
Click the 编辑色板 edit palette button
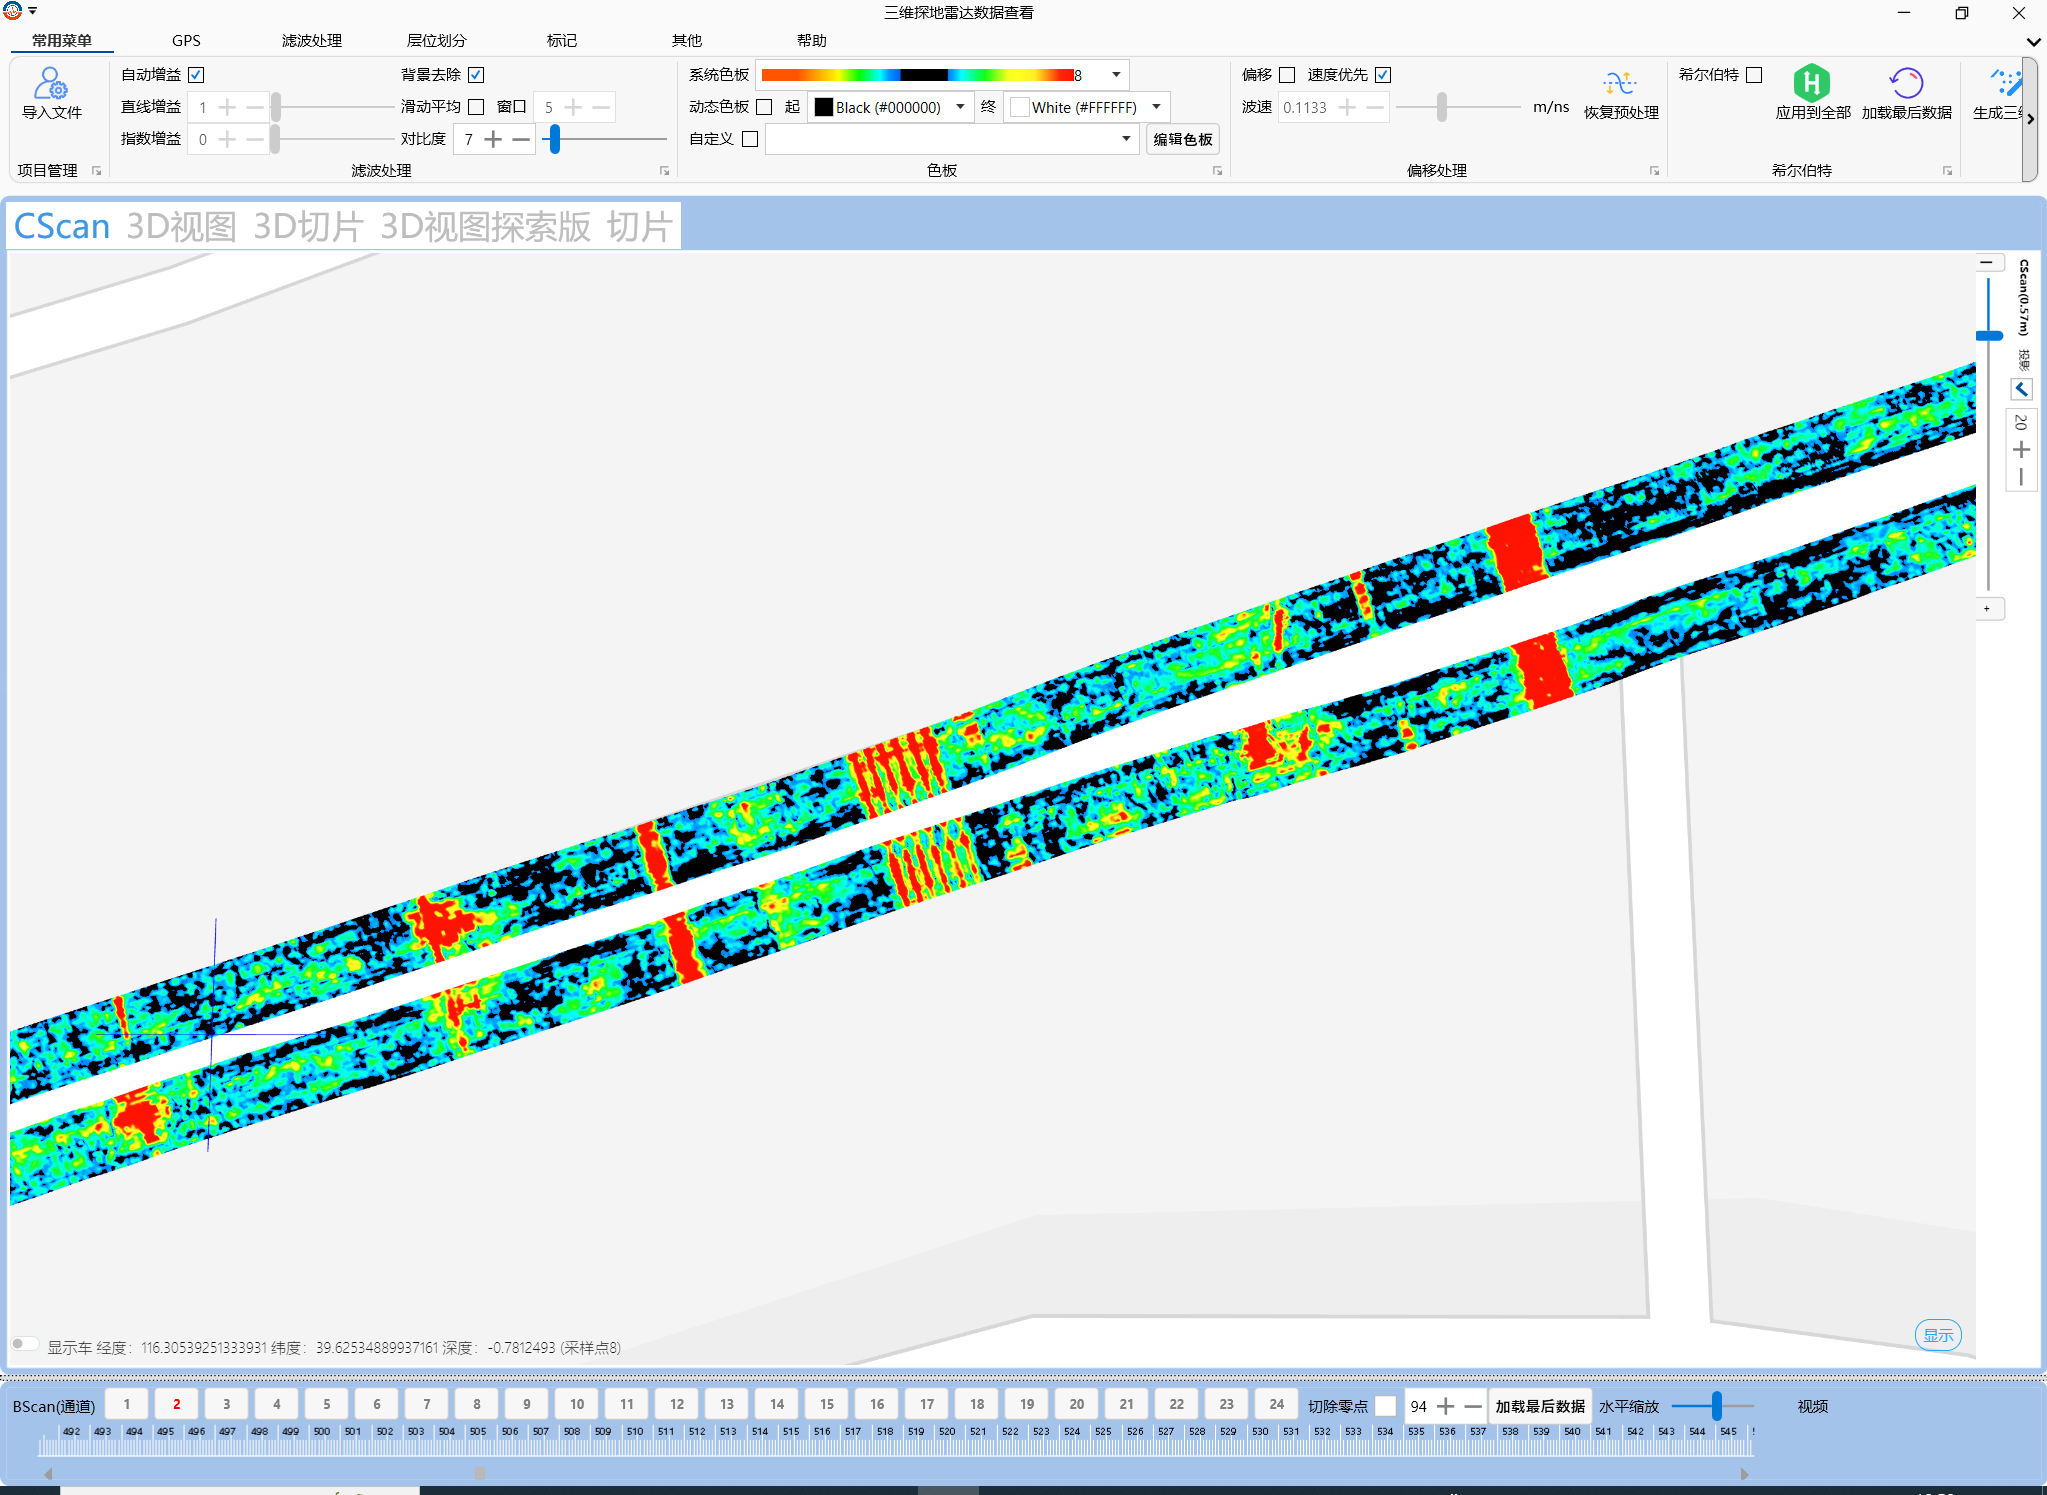point(1182,139)
